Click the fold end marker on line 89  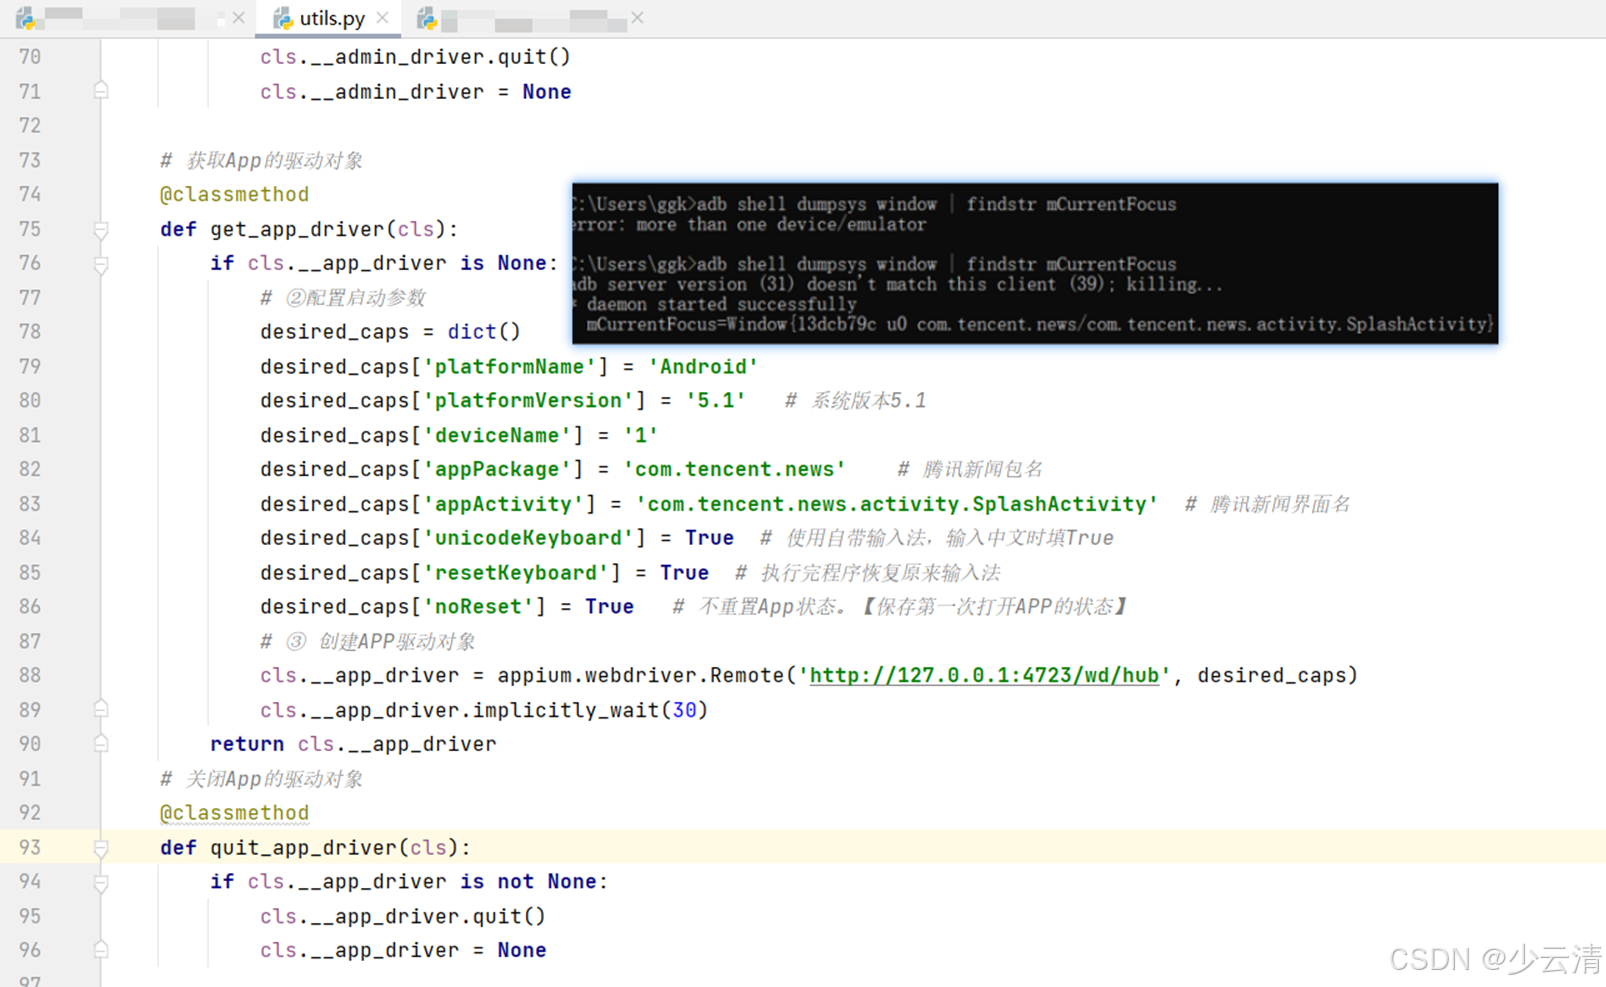pos(101,709)
